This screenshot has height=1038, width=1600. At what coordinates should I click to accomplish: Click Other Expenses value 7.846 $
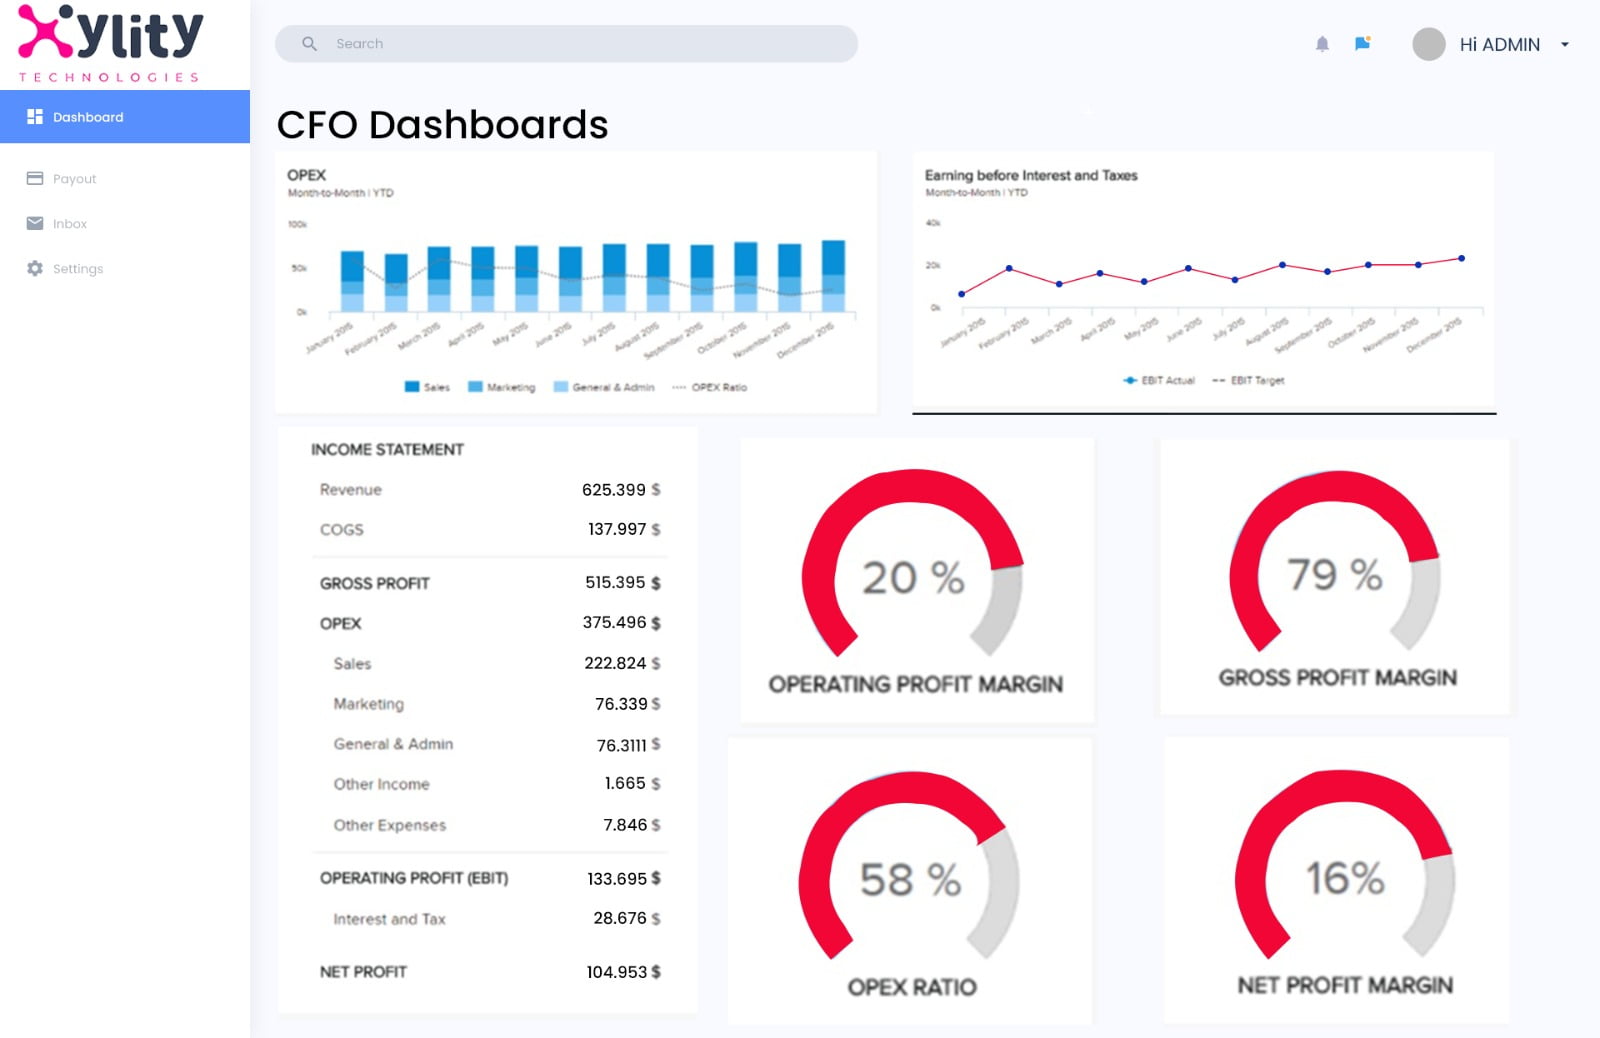[x=632, y=825]
